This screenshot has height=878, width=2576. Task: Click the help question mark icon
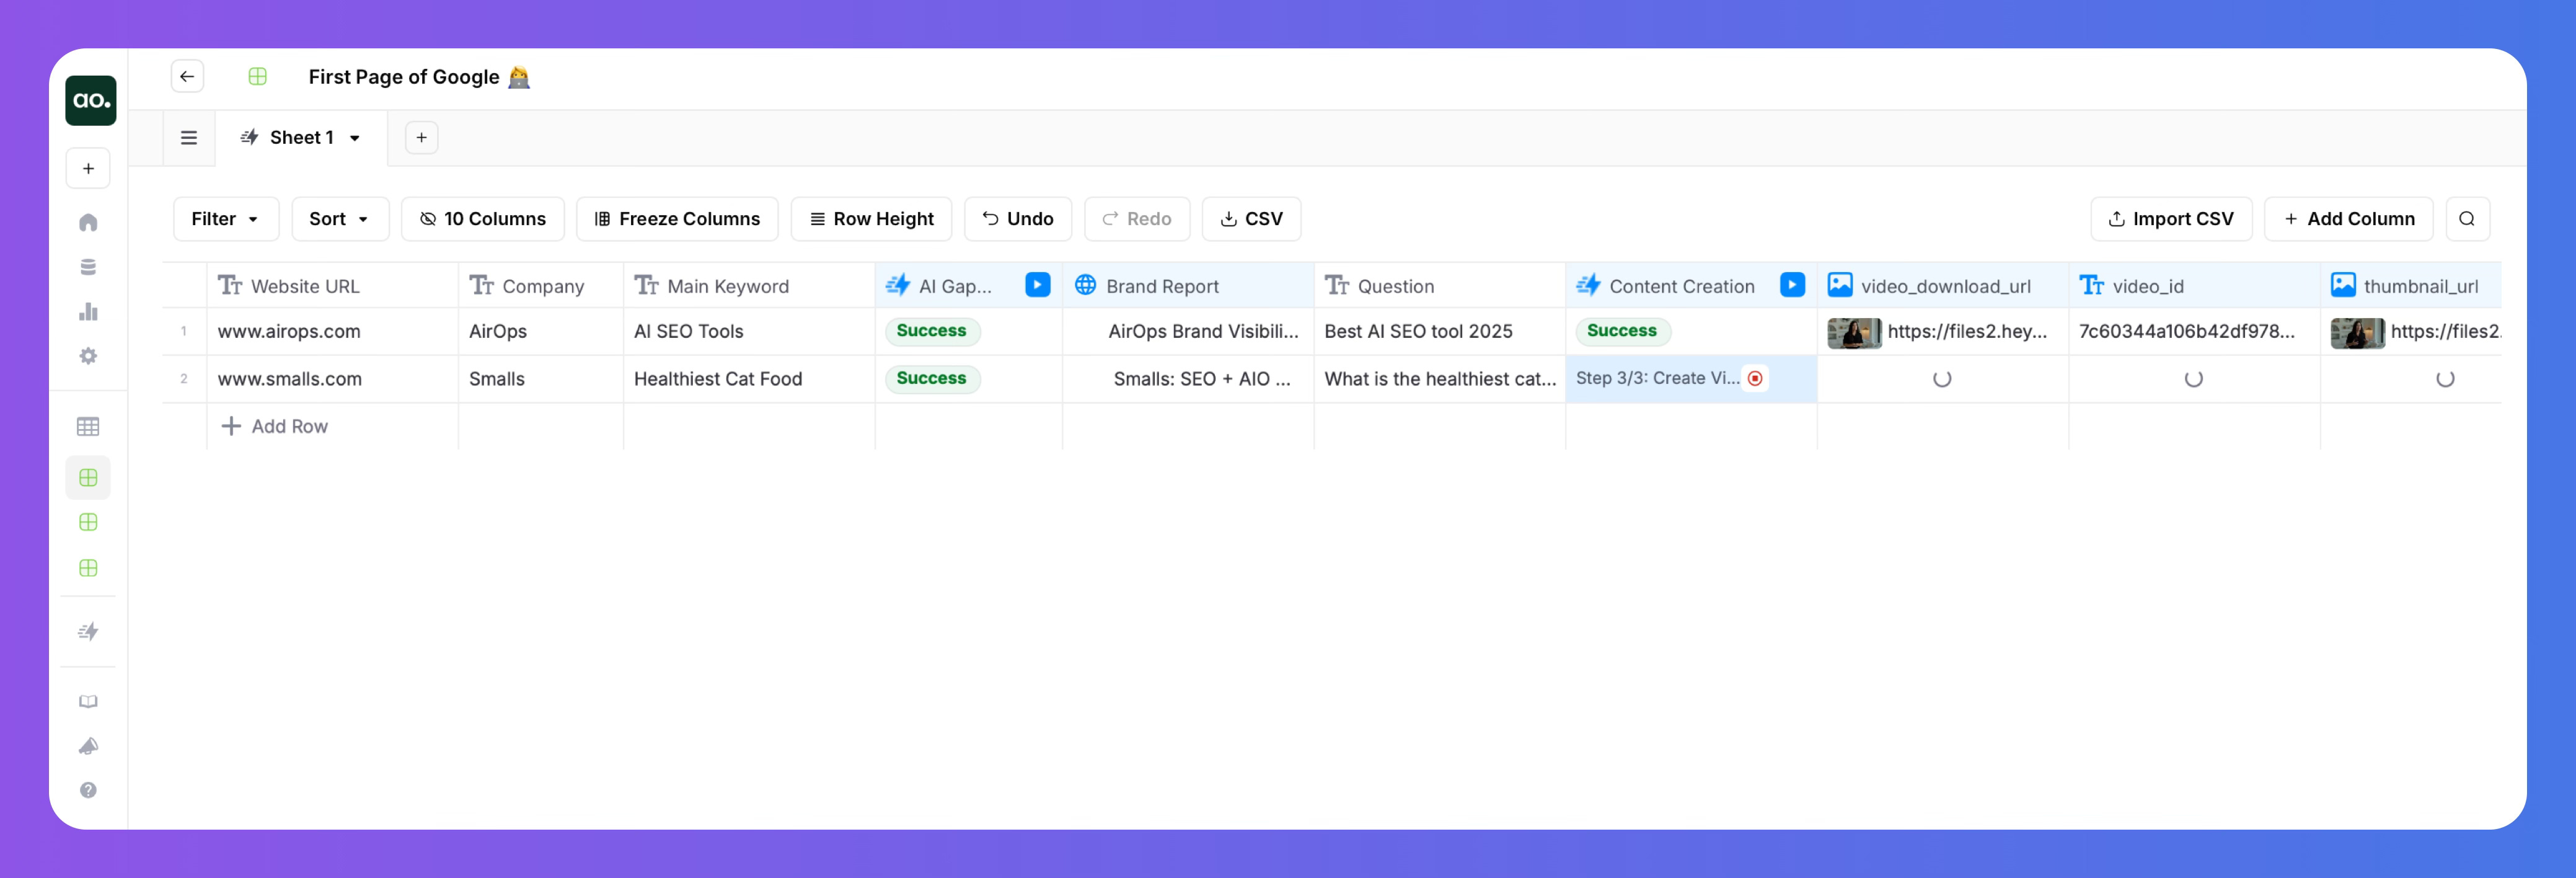tap(88, 790)
